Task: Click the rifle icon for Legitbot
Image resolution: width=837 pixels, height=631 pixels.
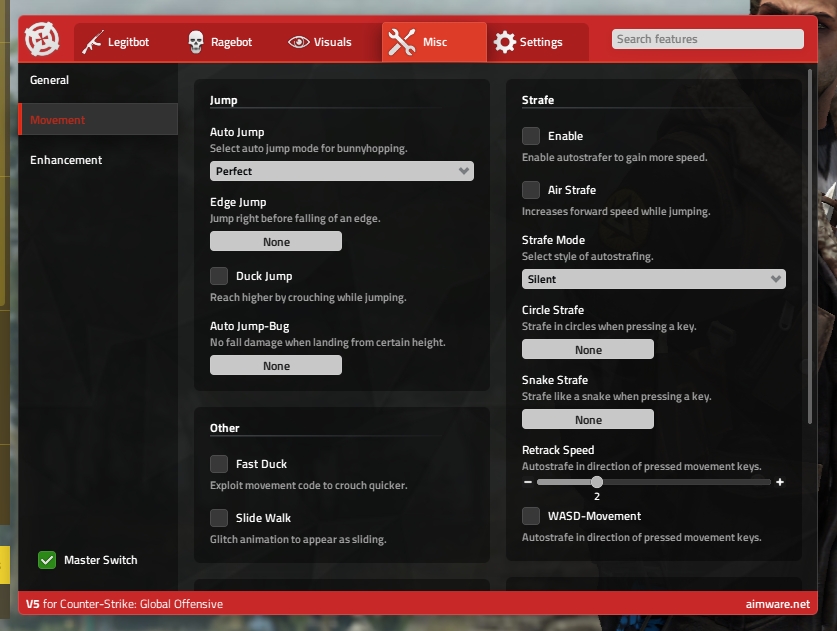Action: [x=94, y=42]
